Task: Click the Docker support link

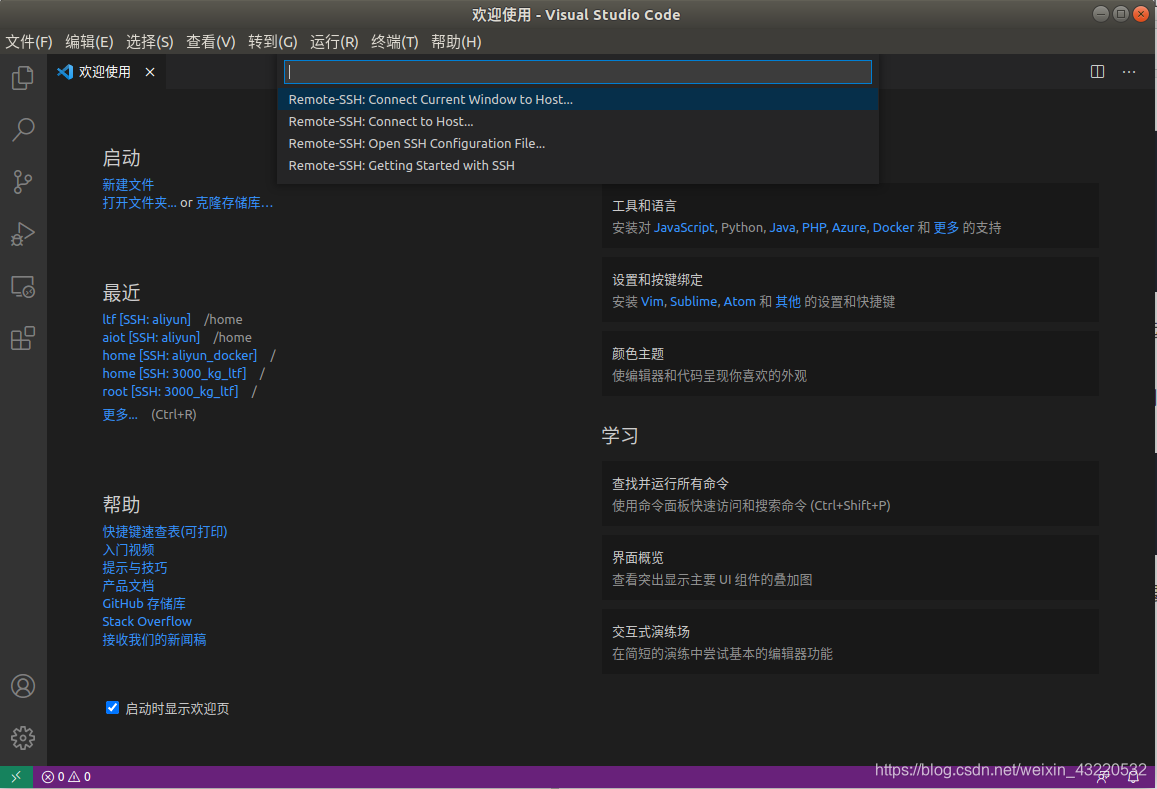Action: pos(893,228)
